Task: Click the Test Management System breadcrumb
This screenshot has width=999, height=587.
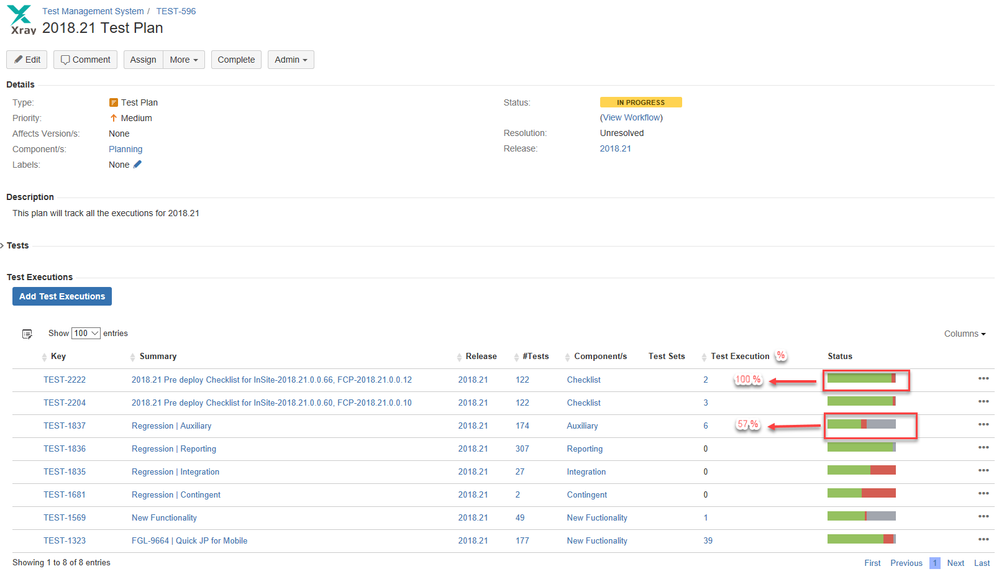Action: [x=93, y=11]
